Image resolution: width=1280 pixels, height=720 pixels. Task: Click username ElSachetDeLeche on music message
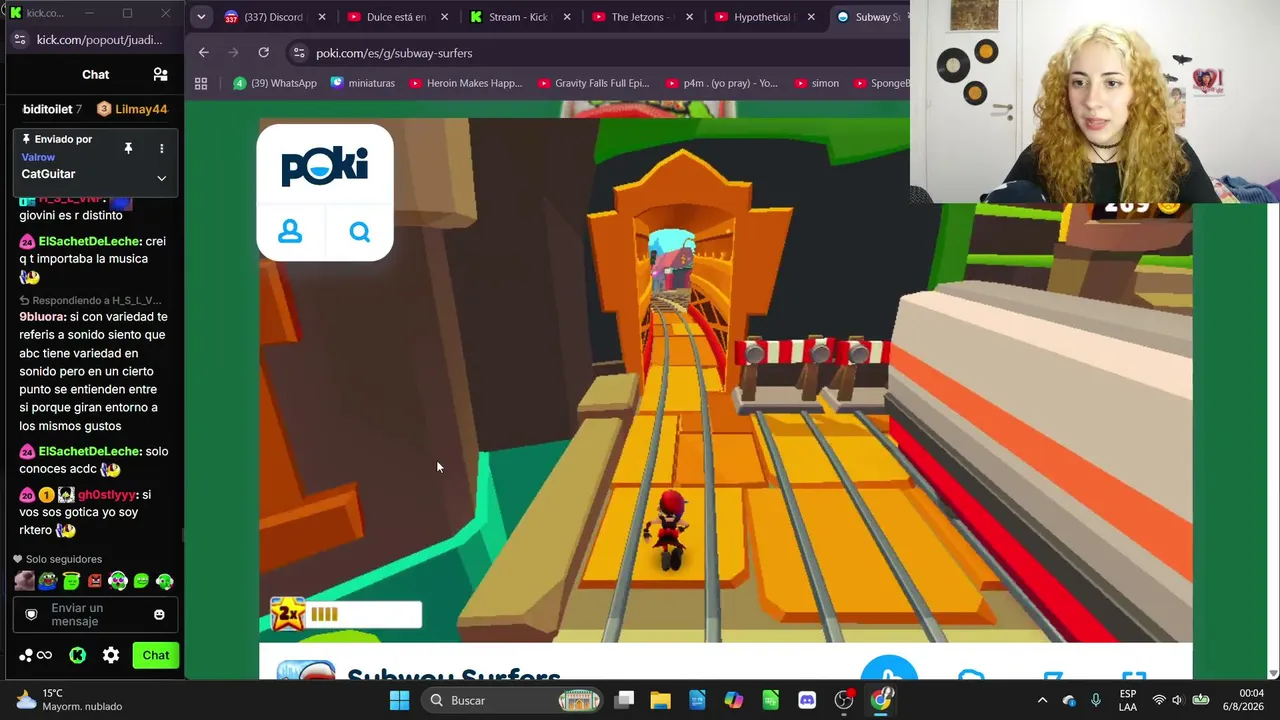(x=90, y=241)
